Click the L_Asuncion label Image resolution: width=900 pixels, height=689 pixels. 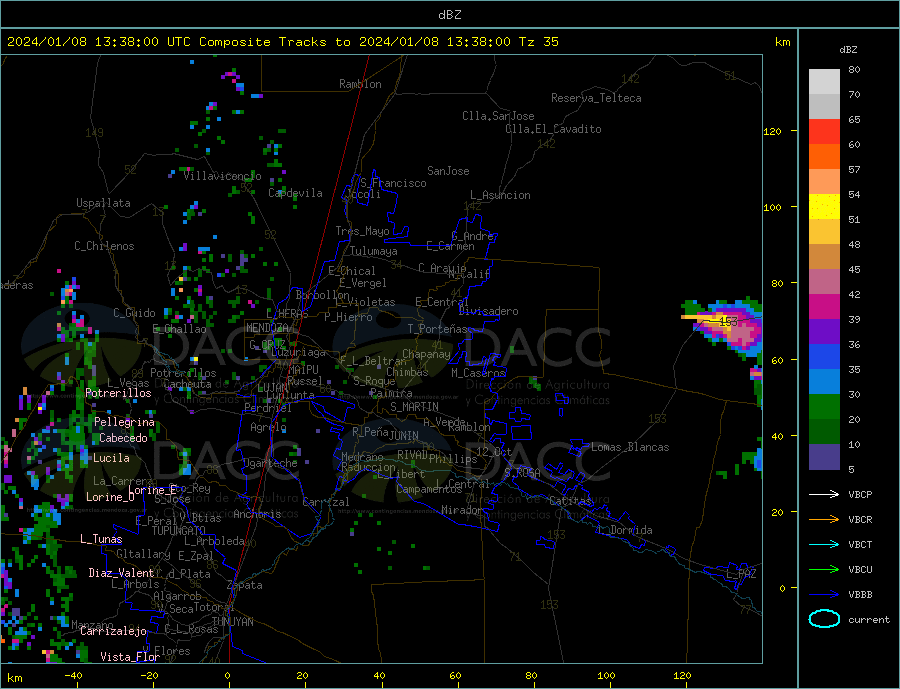pos(501,195)
